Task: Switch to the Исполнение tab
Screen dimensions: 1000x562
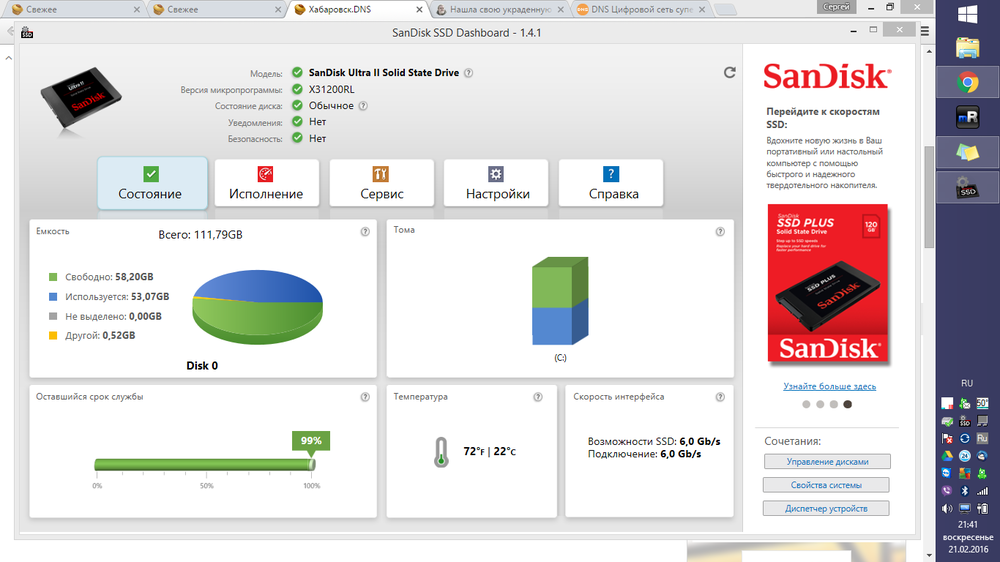Action: 267,183
